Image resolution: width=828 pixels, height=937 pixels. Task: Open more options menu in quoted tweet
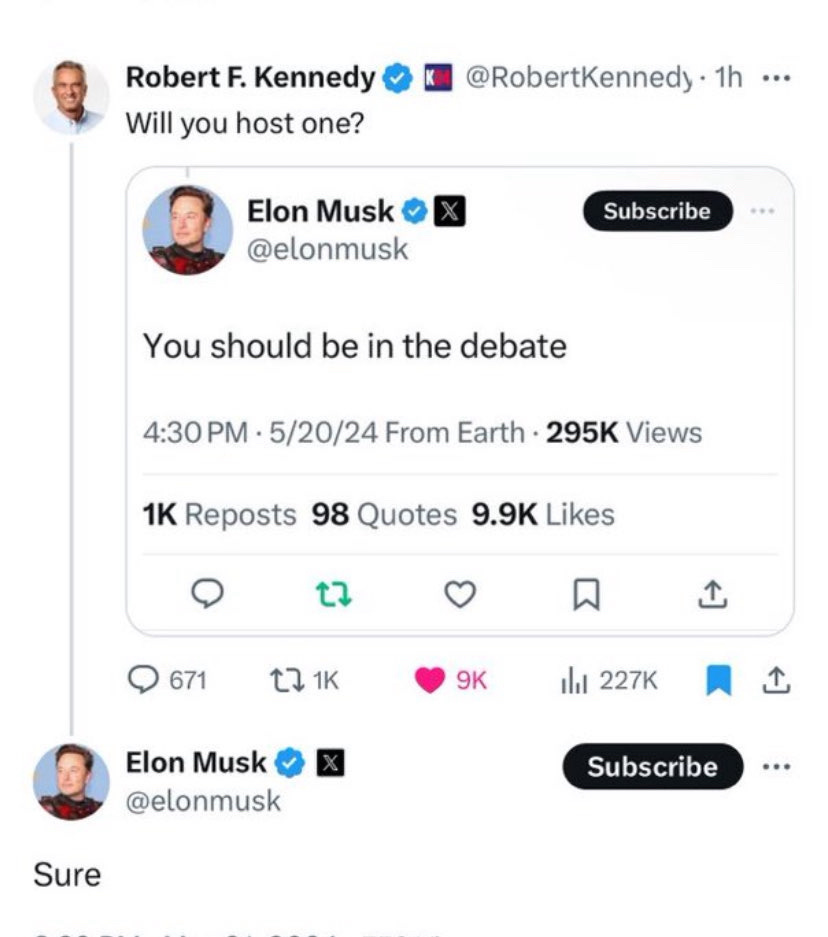point(765,211)
